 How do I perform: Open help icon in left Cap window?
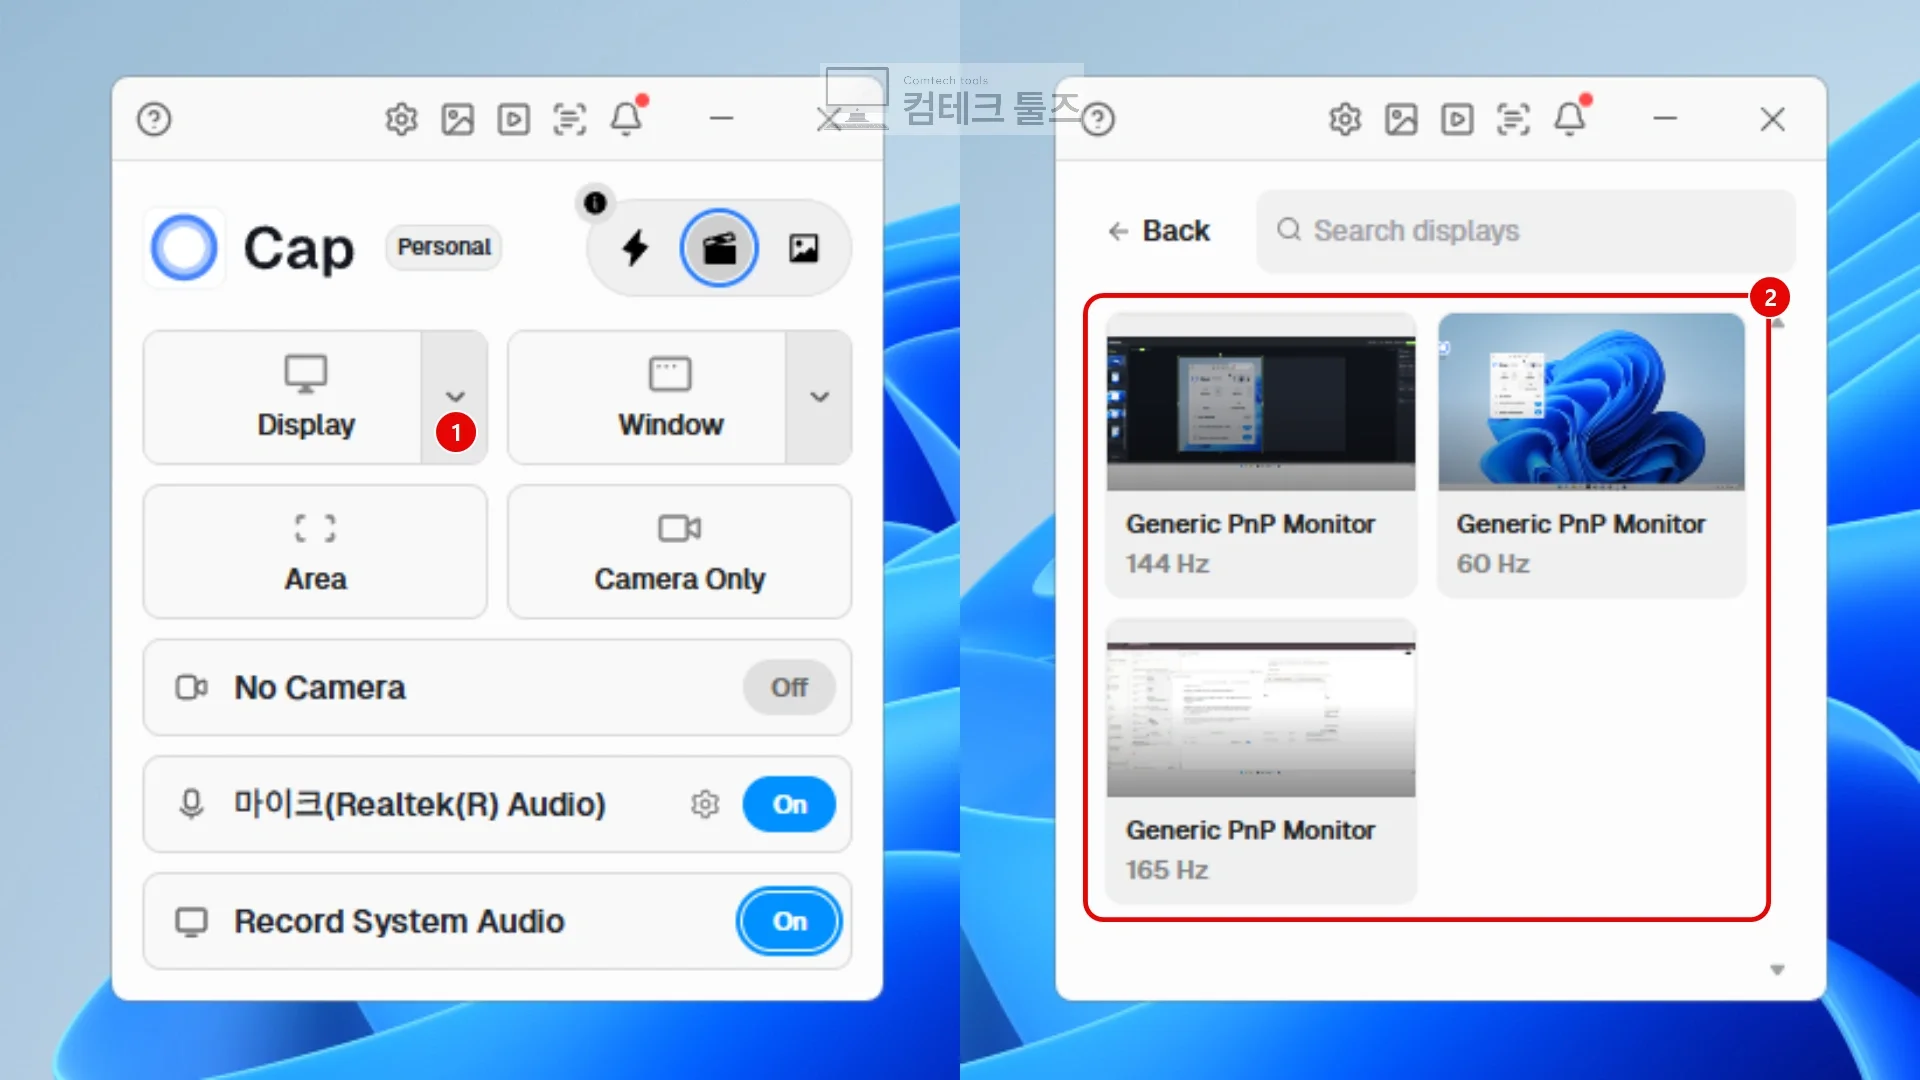(x=154, y=119)
